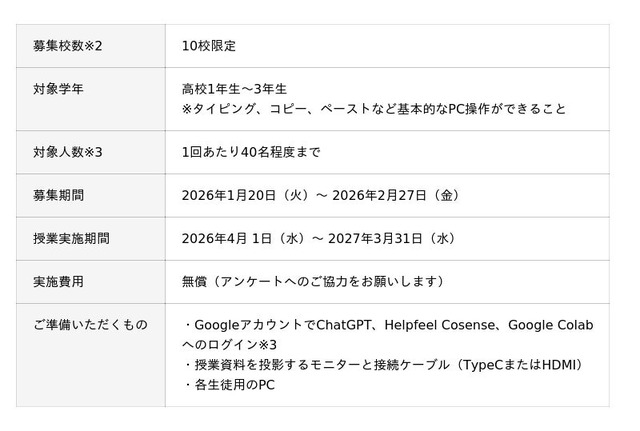640x431 pixels.
Task: Click the 2026年4月 1日（水） date
Action: point(244,238)
